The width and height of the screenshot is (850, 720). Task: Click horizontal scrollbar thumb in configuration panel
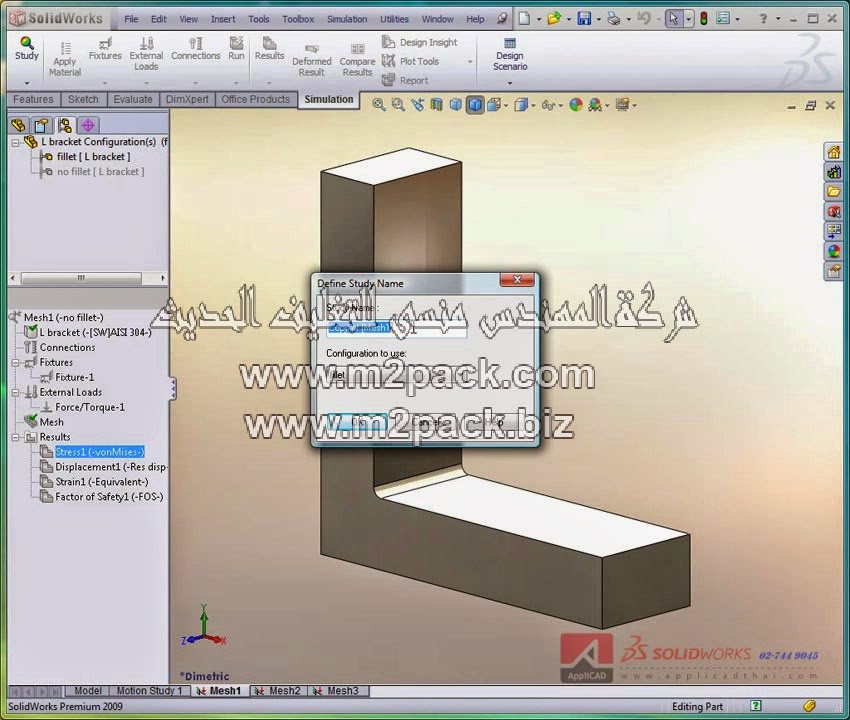(x=81, y=278)
